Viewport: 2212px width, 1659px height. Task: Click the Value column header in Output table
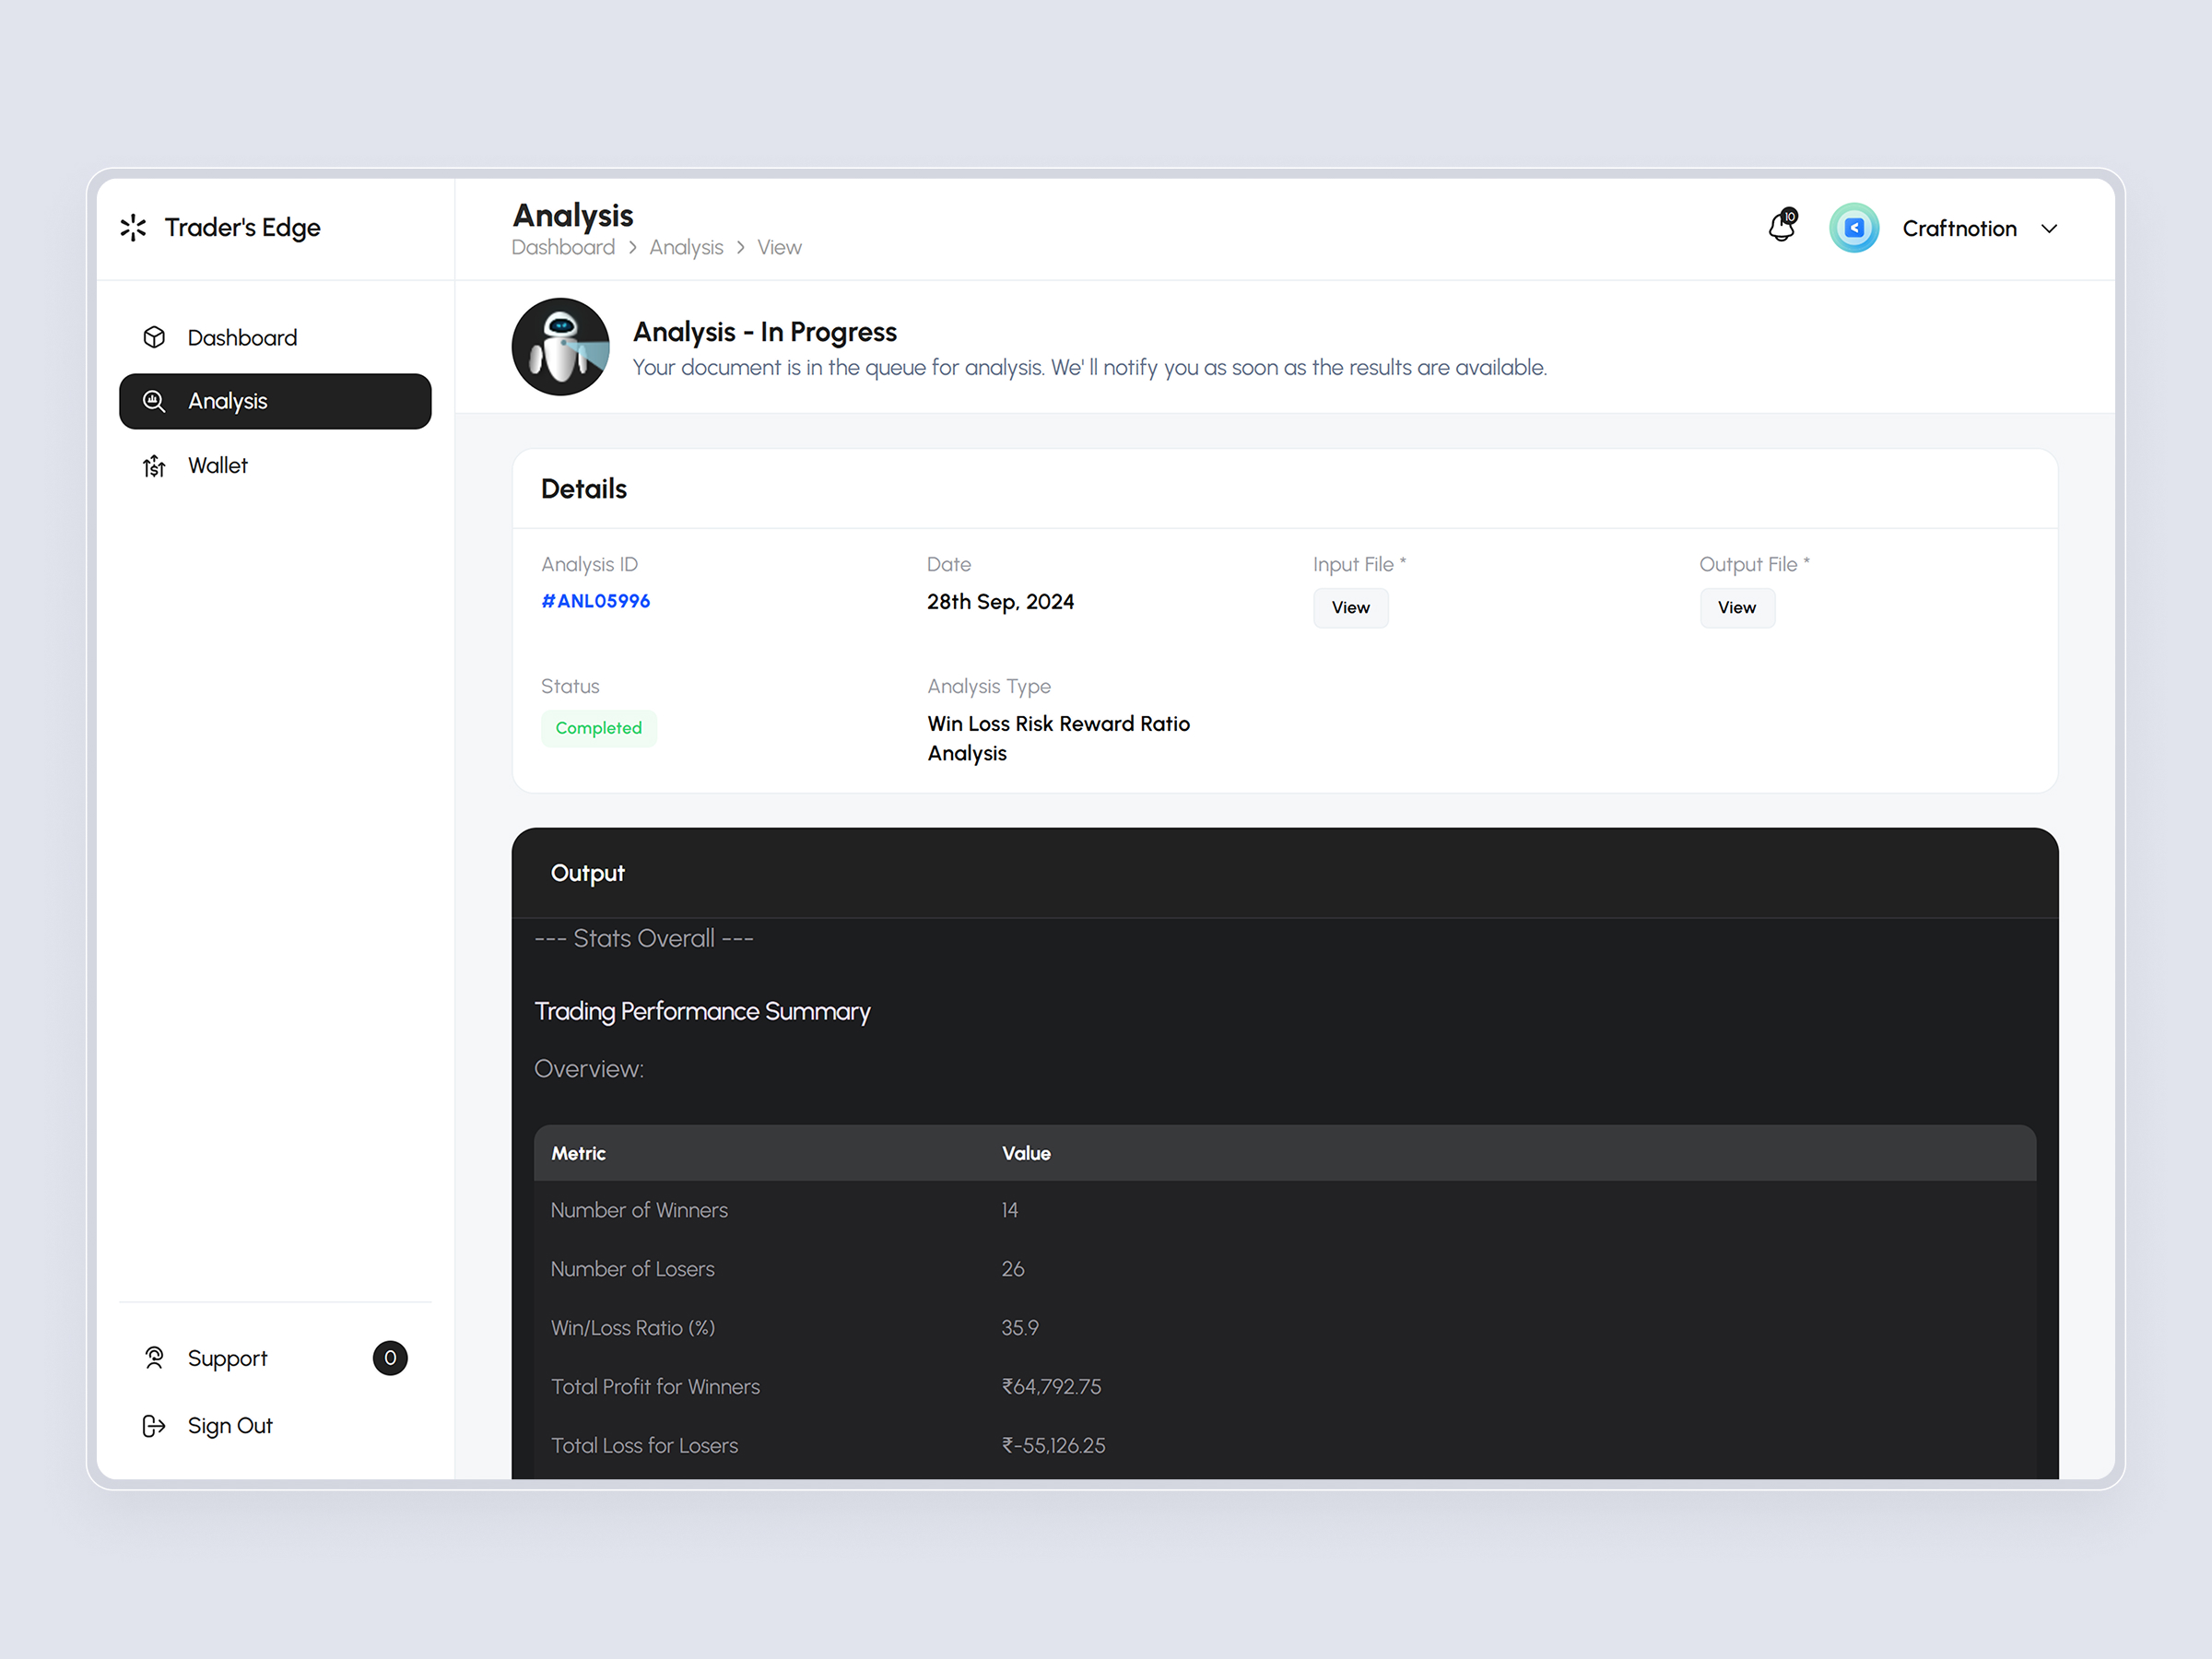click(x=1026, y=1153)
